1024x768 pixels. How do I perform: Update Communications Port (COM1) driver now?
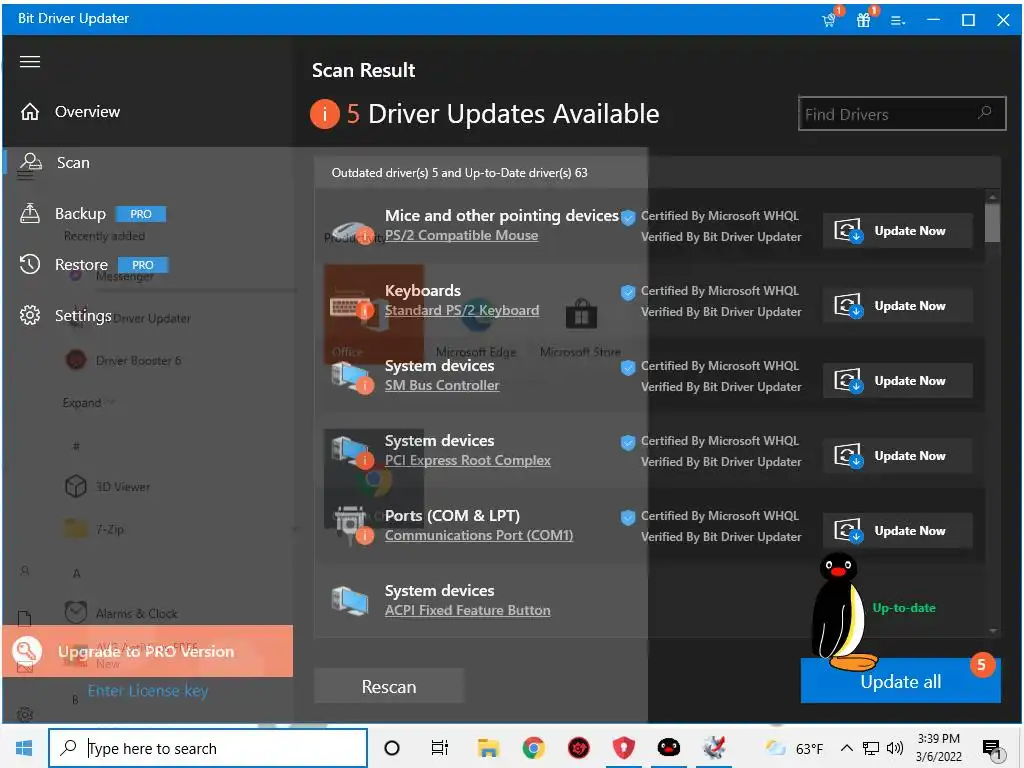pyautogui.click(x=897, y=531)
